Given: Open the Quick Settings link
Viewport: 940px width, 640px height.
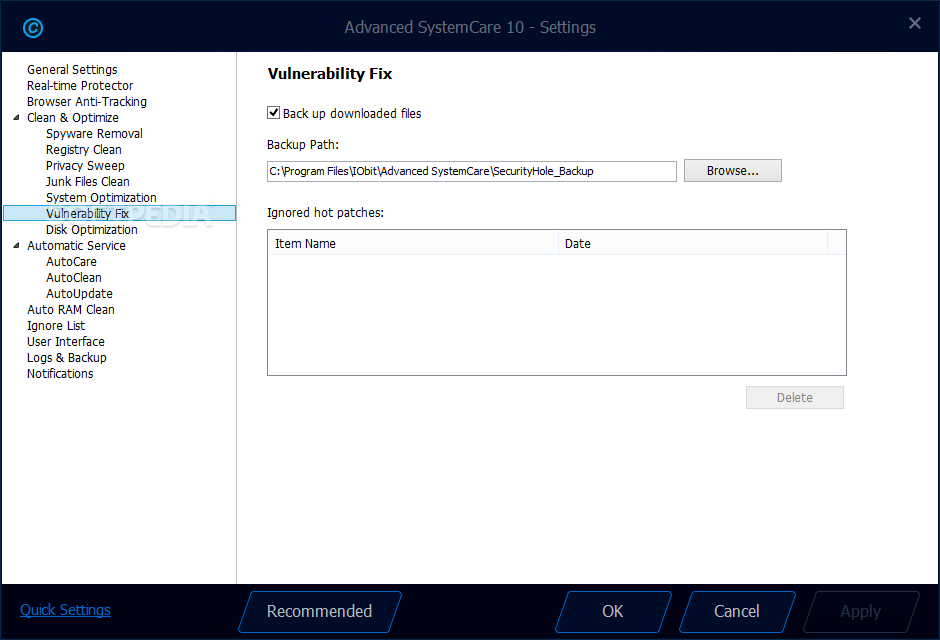Looking at the screenshot, I should (65, 610).
